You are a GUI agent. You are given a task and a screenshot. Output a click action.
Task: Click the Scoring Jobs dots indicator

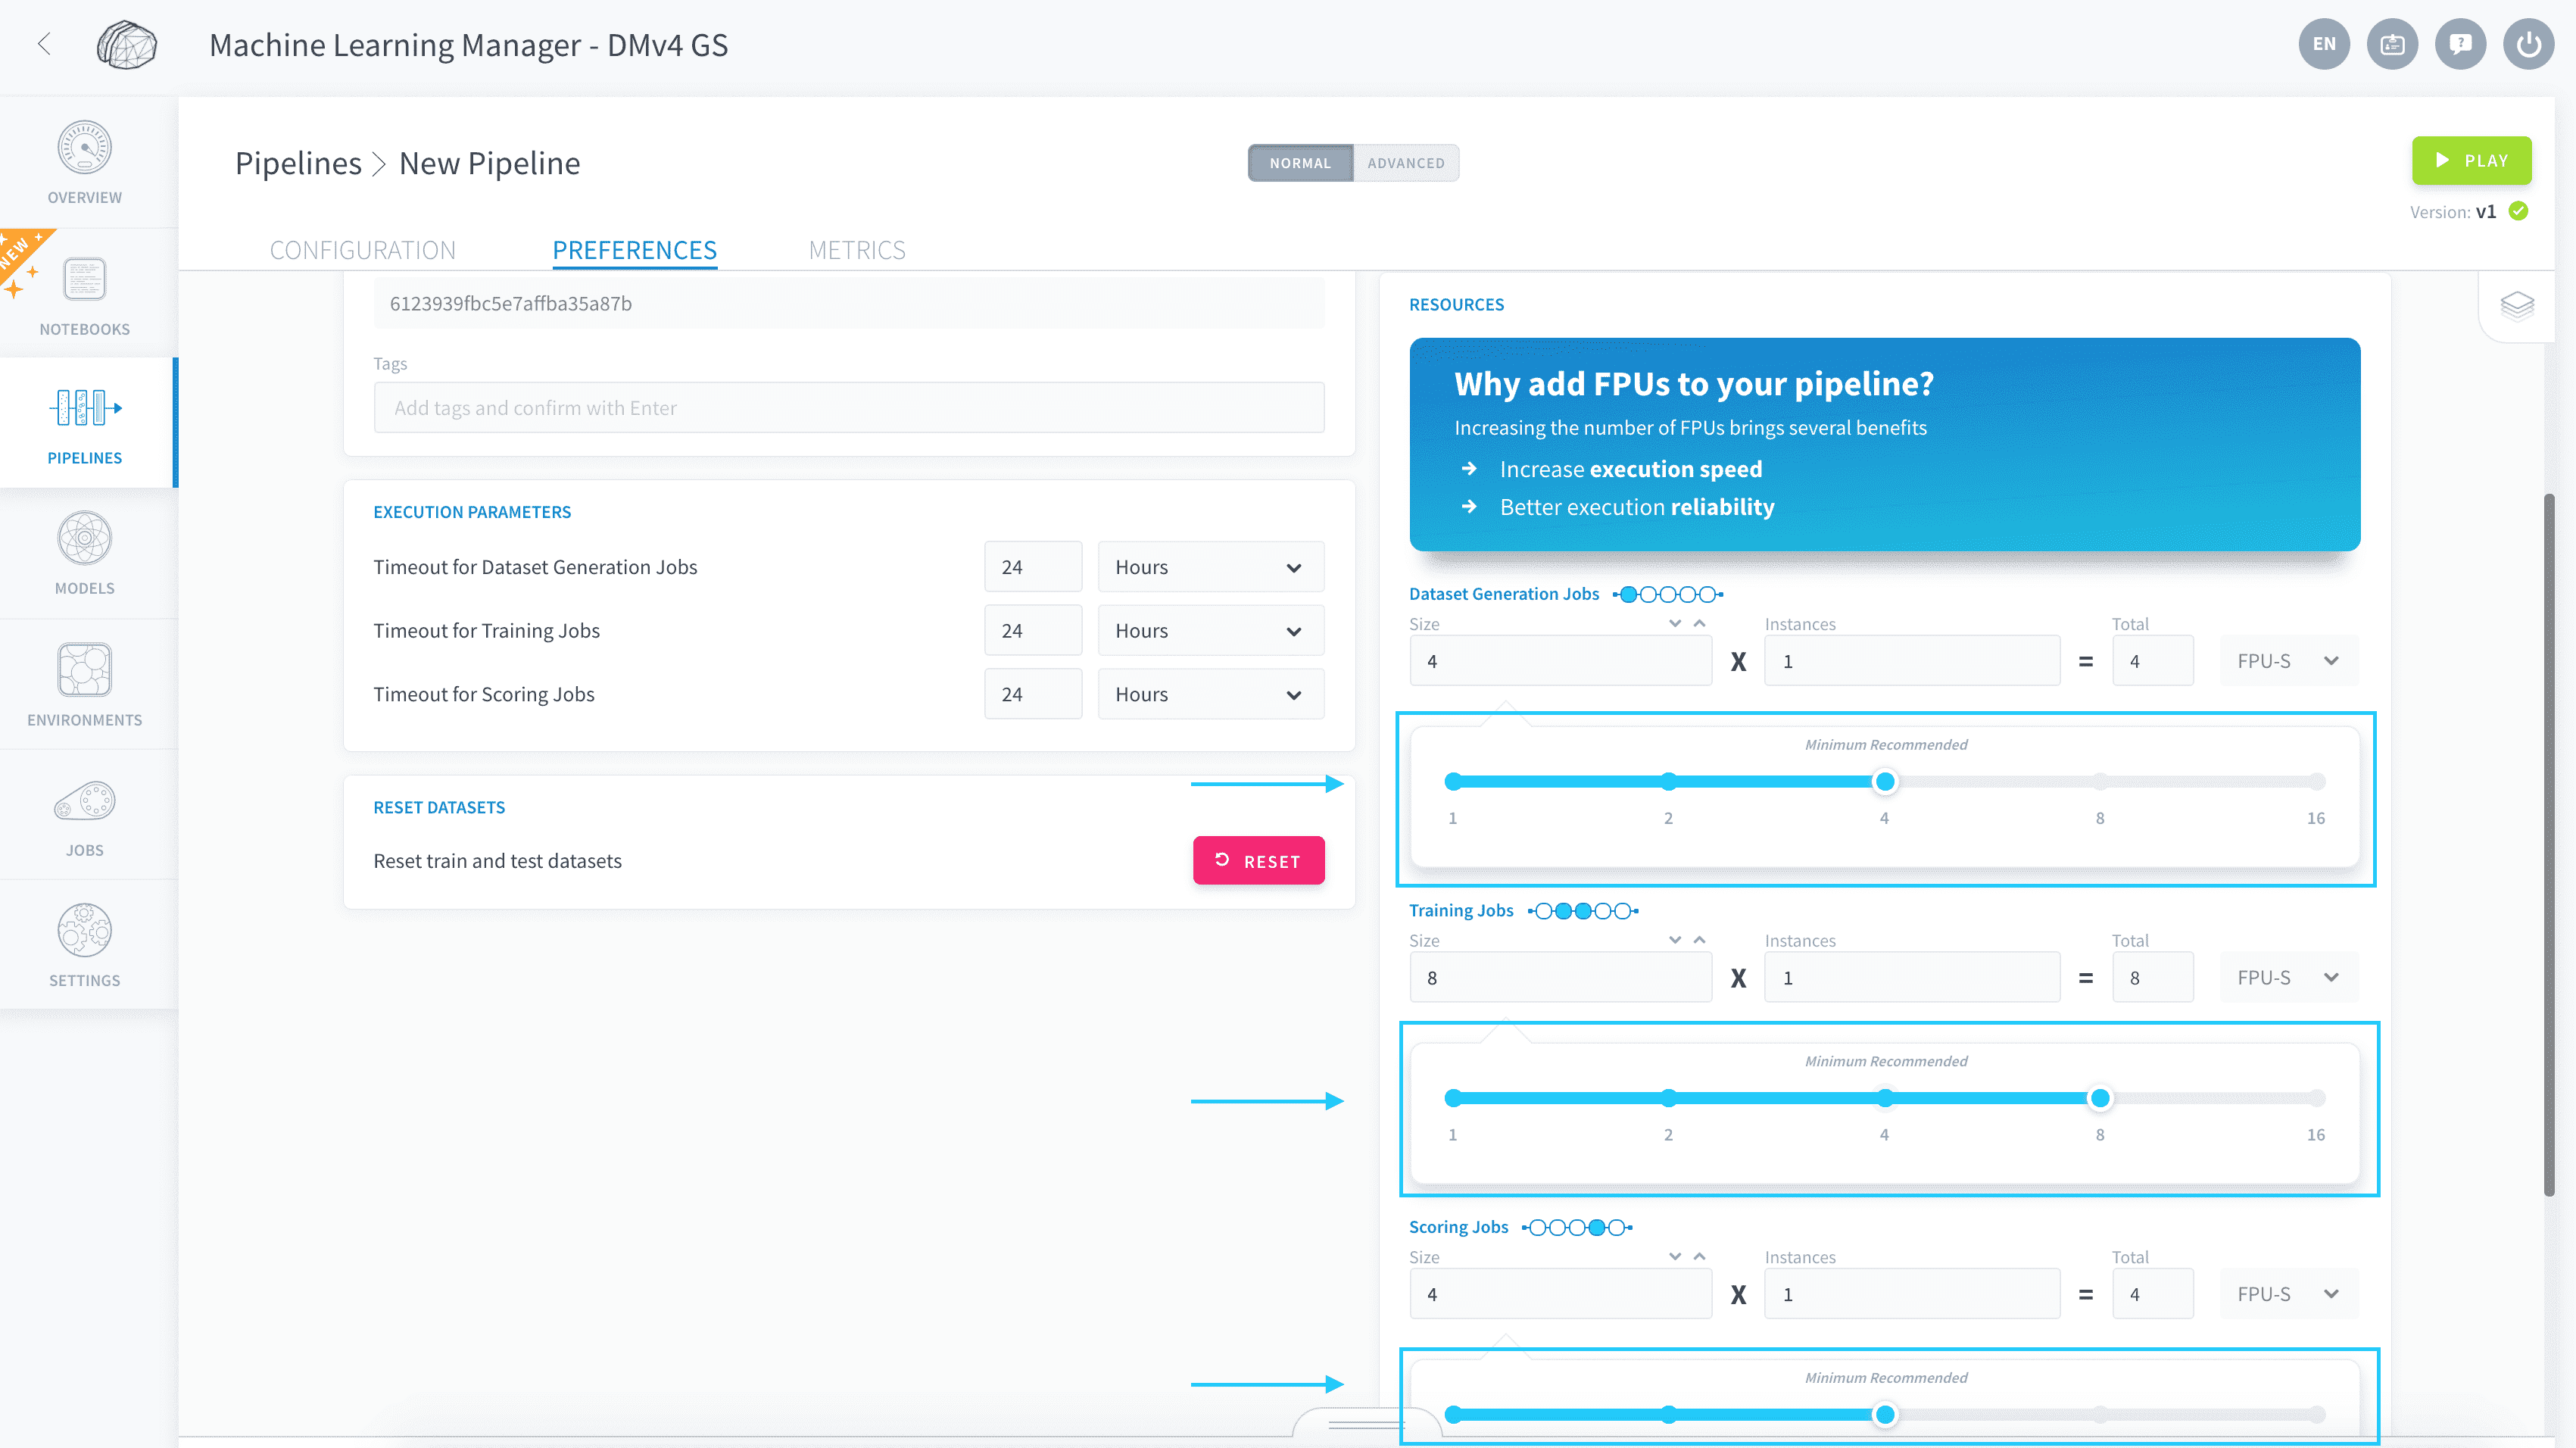pos(1577,1228)
